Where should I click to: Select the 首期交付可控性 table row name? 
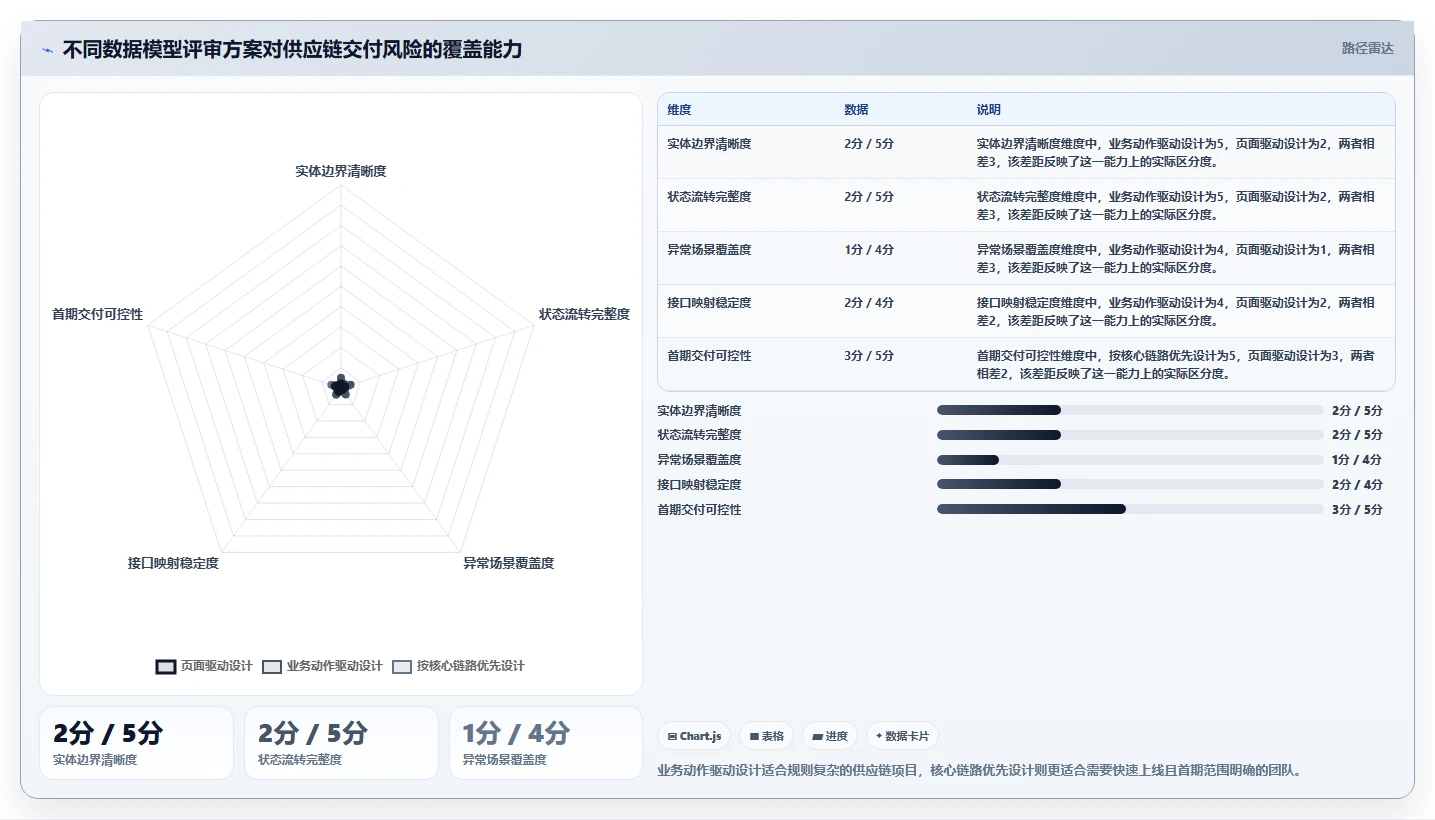709,356
